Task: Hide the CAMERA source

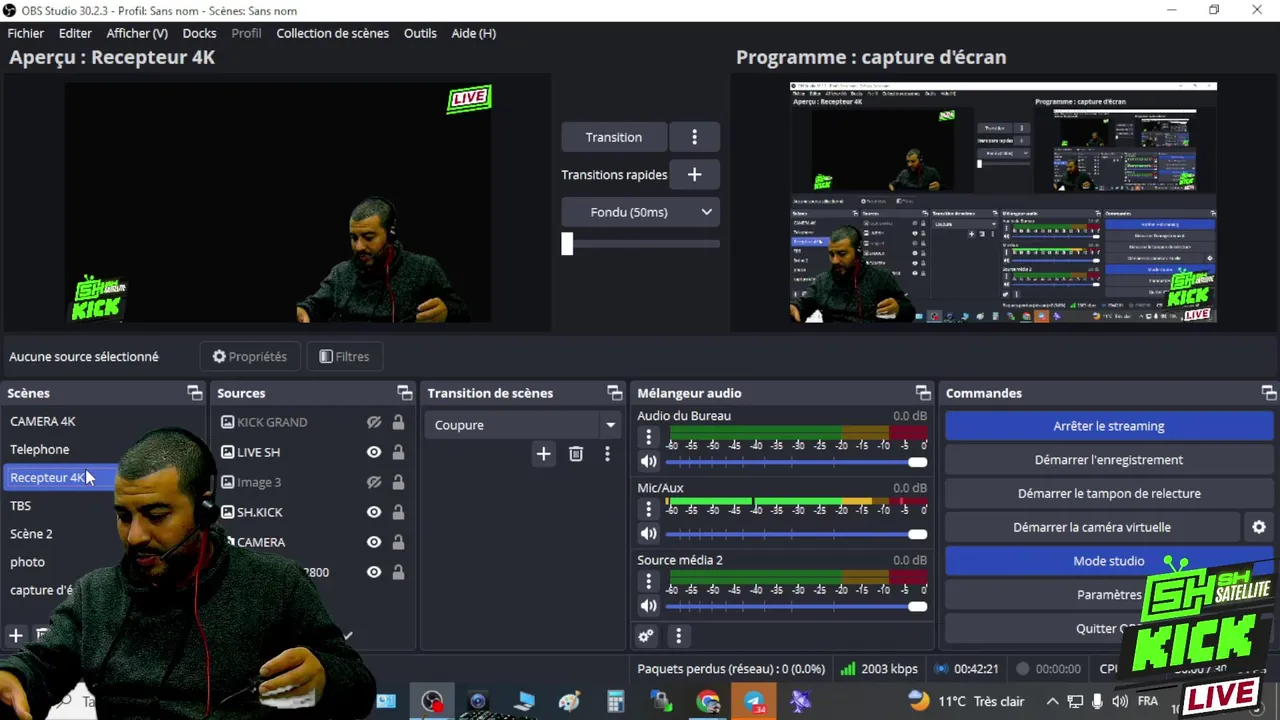Action: [374, 542]
